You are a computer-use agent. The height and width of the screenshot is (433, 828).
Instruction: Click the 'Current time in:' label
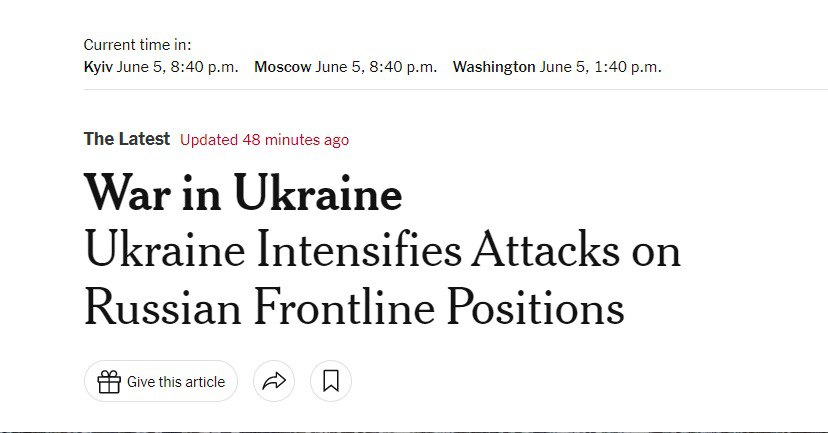[x=137, y=45]
